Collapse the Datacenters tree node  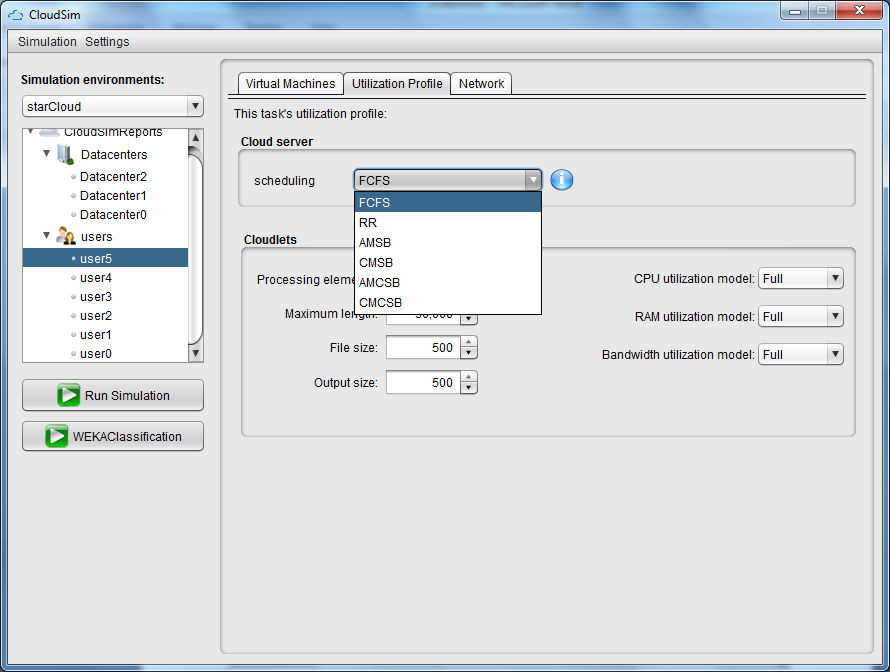coord(47,153)
